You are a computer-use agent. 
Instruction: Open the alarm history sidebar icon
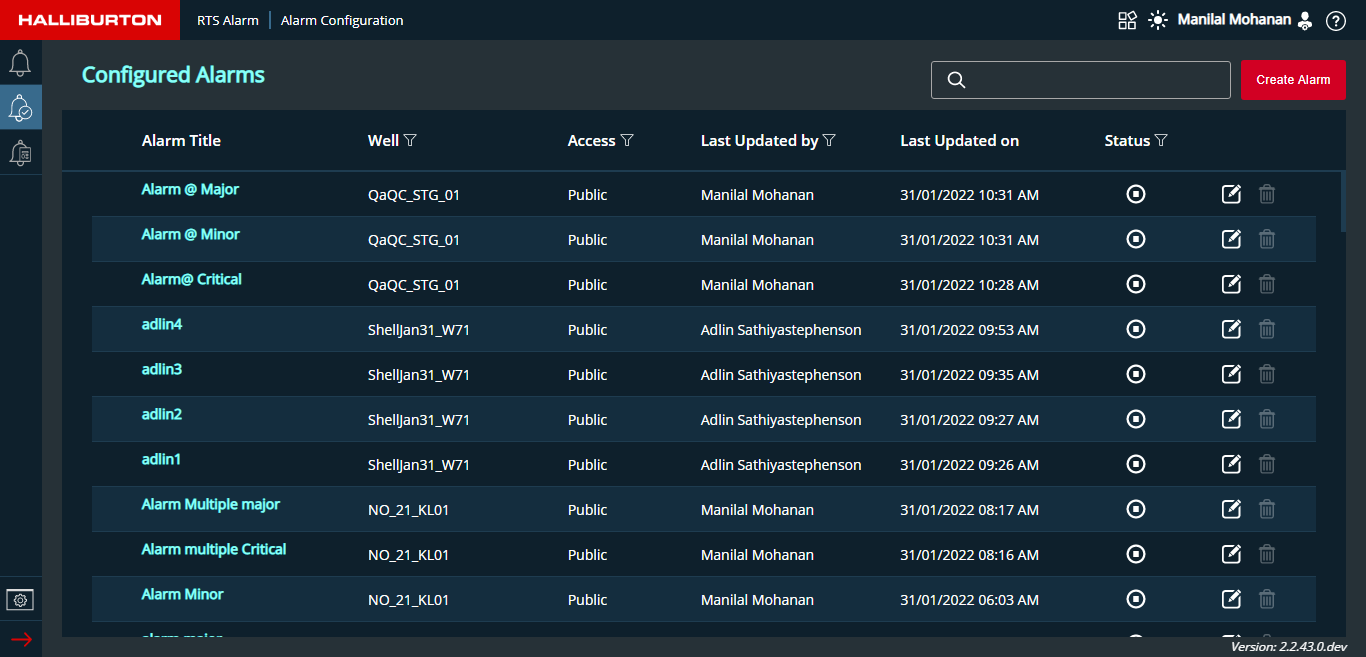[20, 153]
